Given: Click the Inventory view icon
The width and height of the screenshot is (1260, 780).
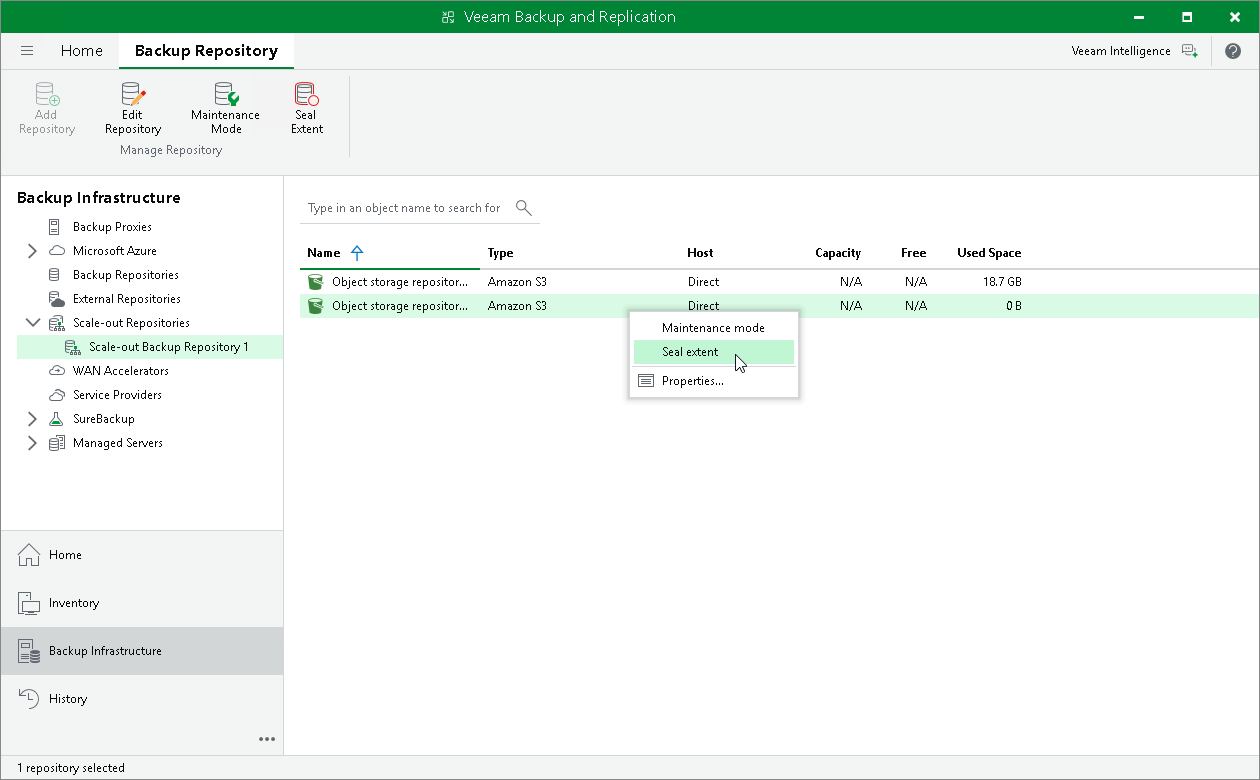Looking at the screenshot, I should click(29, 602).
